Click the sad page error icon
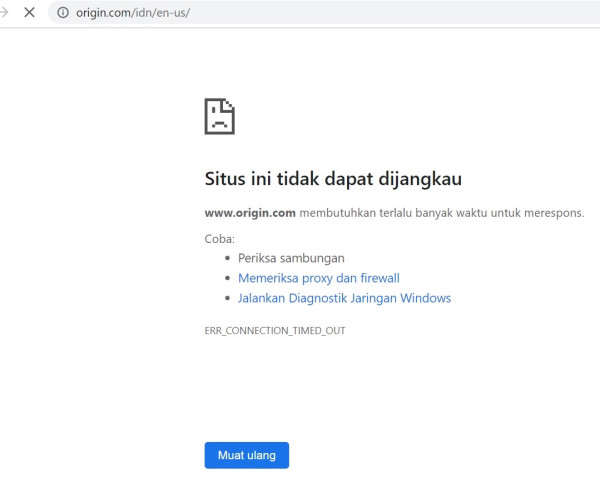The width and height of the screenshot is (600, 477). tap(220, 116)
